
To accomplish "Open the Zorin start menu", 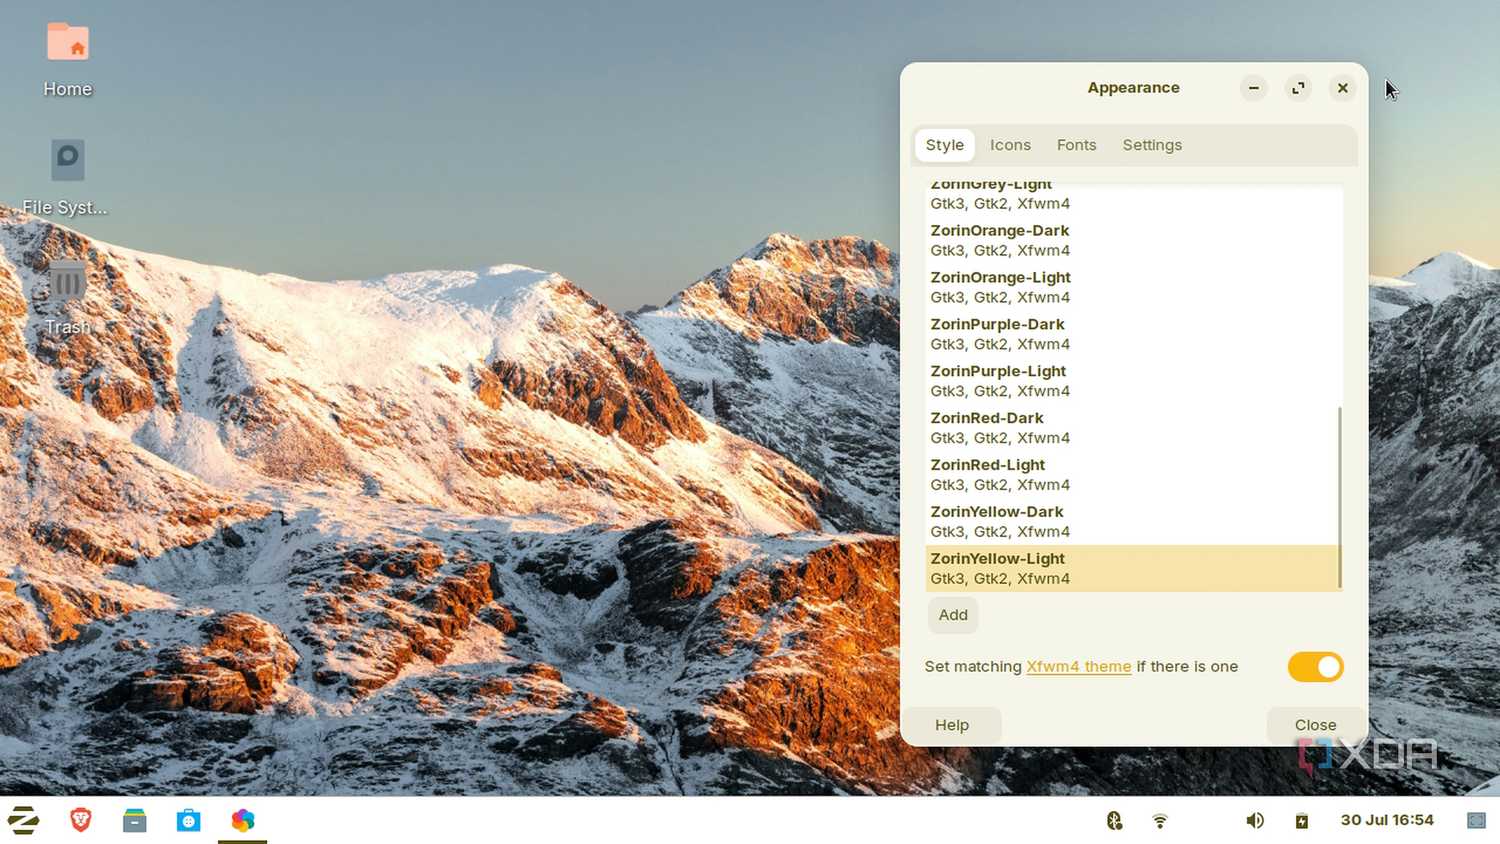I will tap(23, 820).
